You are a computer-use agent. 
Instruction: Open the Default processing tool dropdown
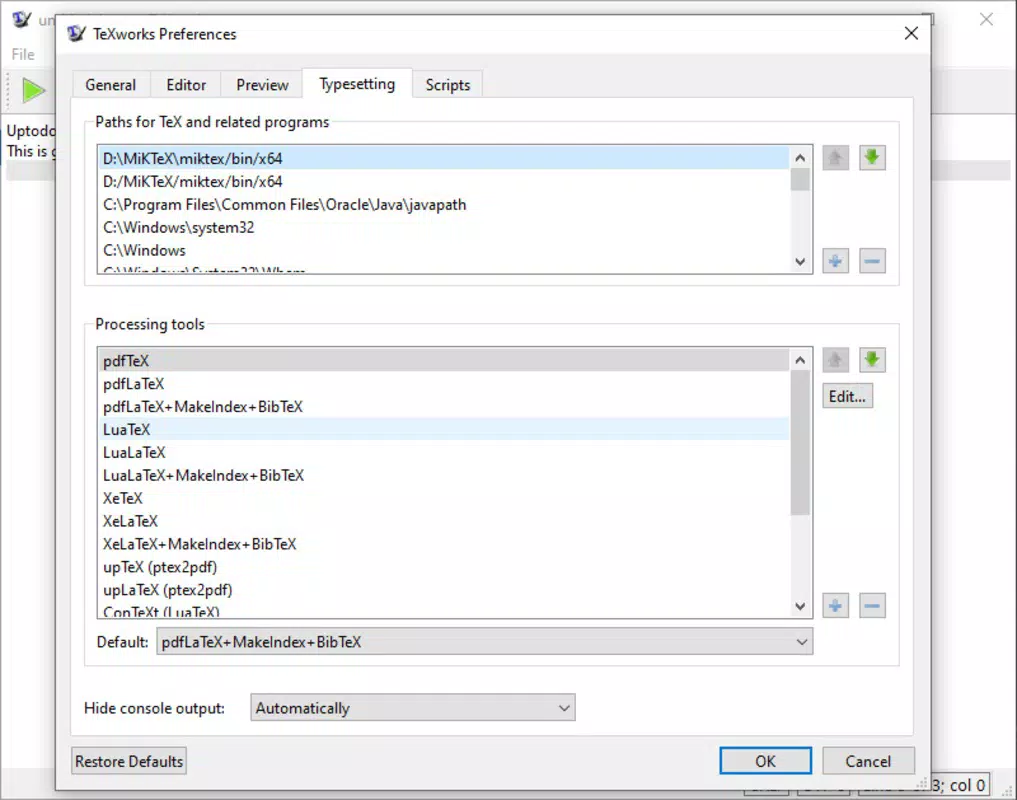tap(484, 642)
